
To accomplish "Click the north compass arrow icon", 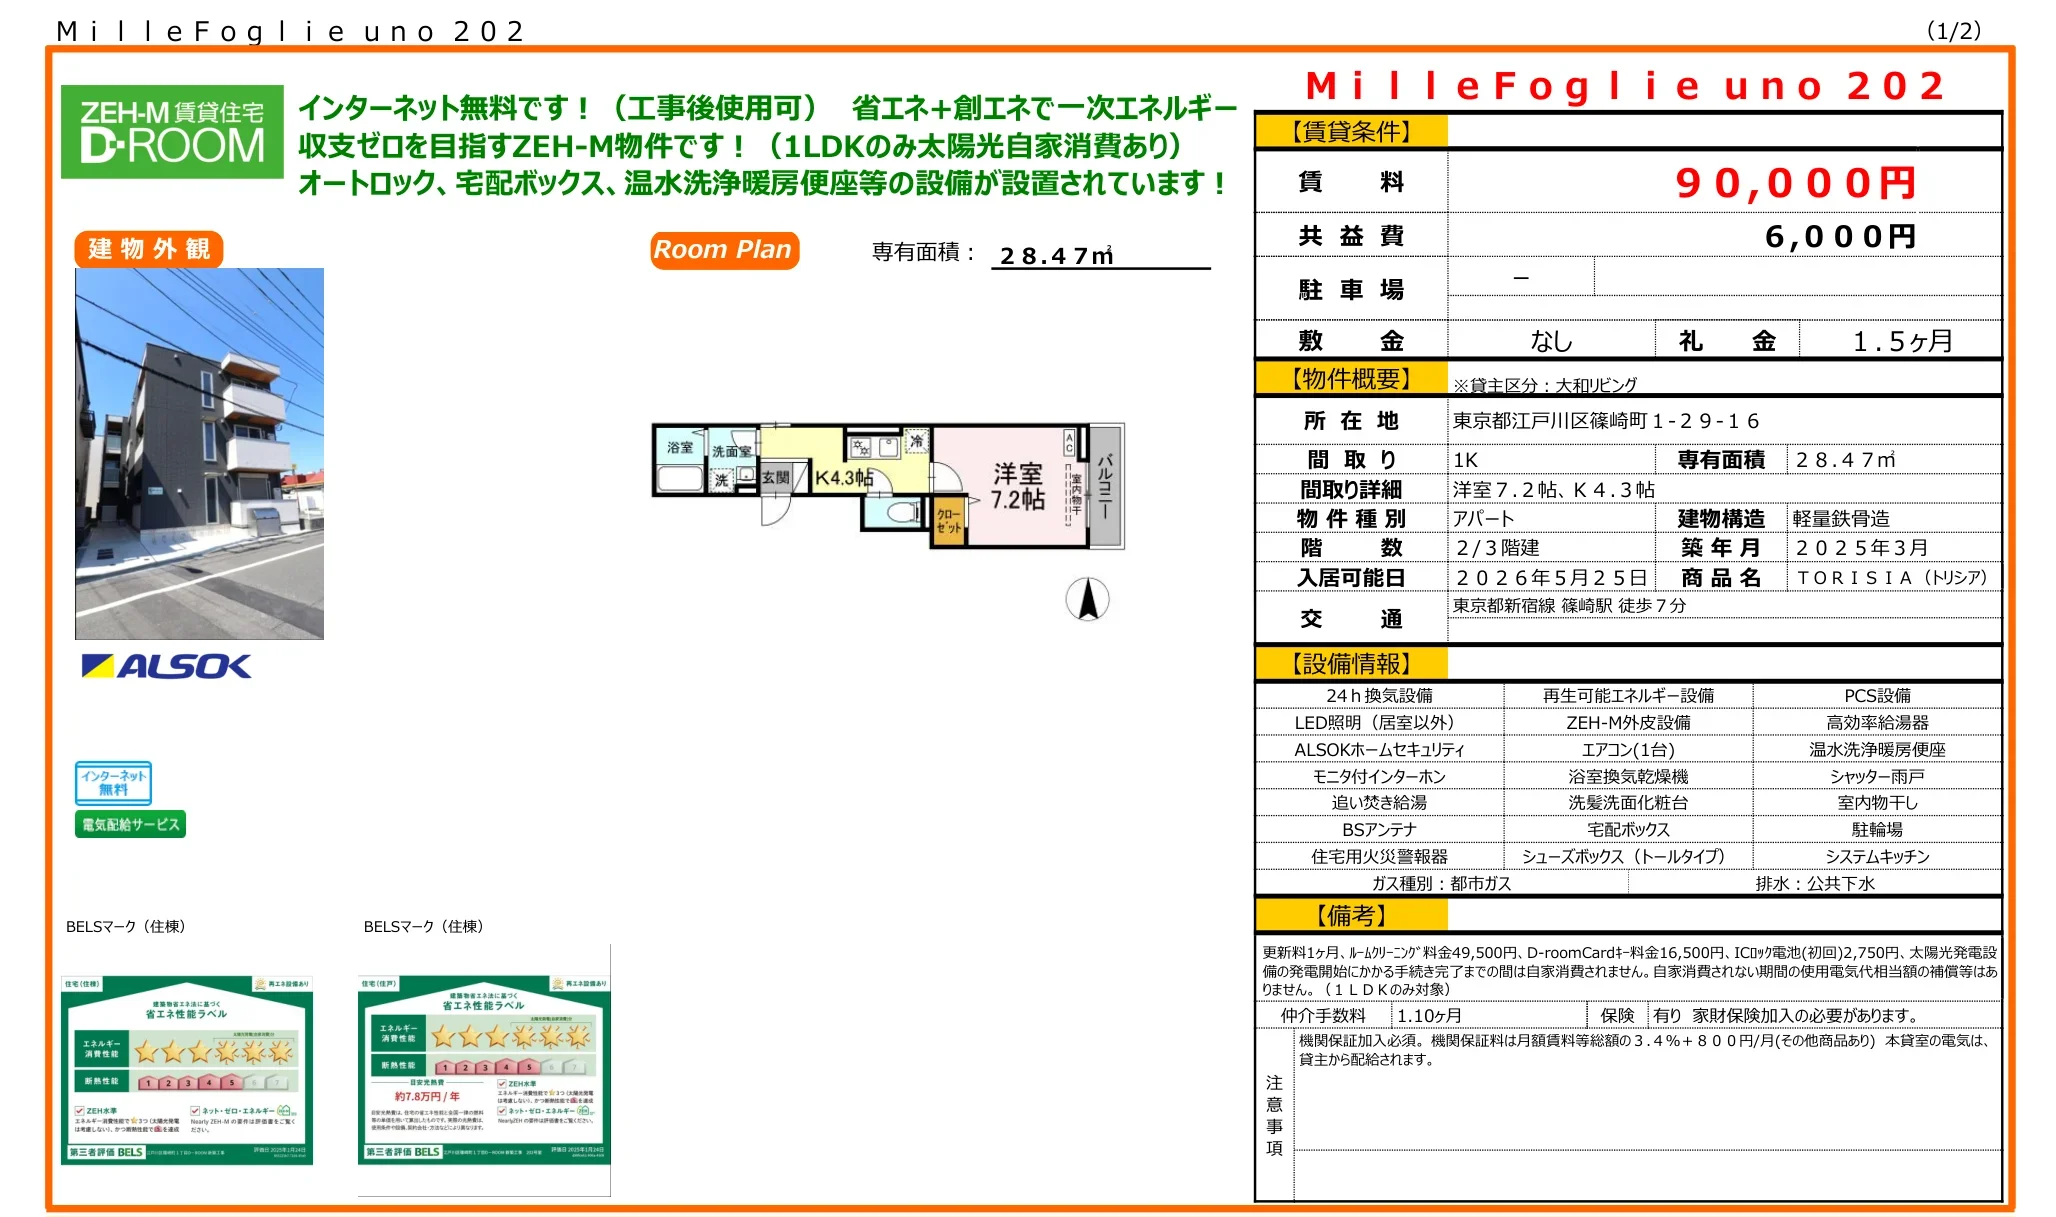I will click(1087, 599).
